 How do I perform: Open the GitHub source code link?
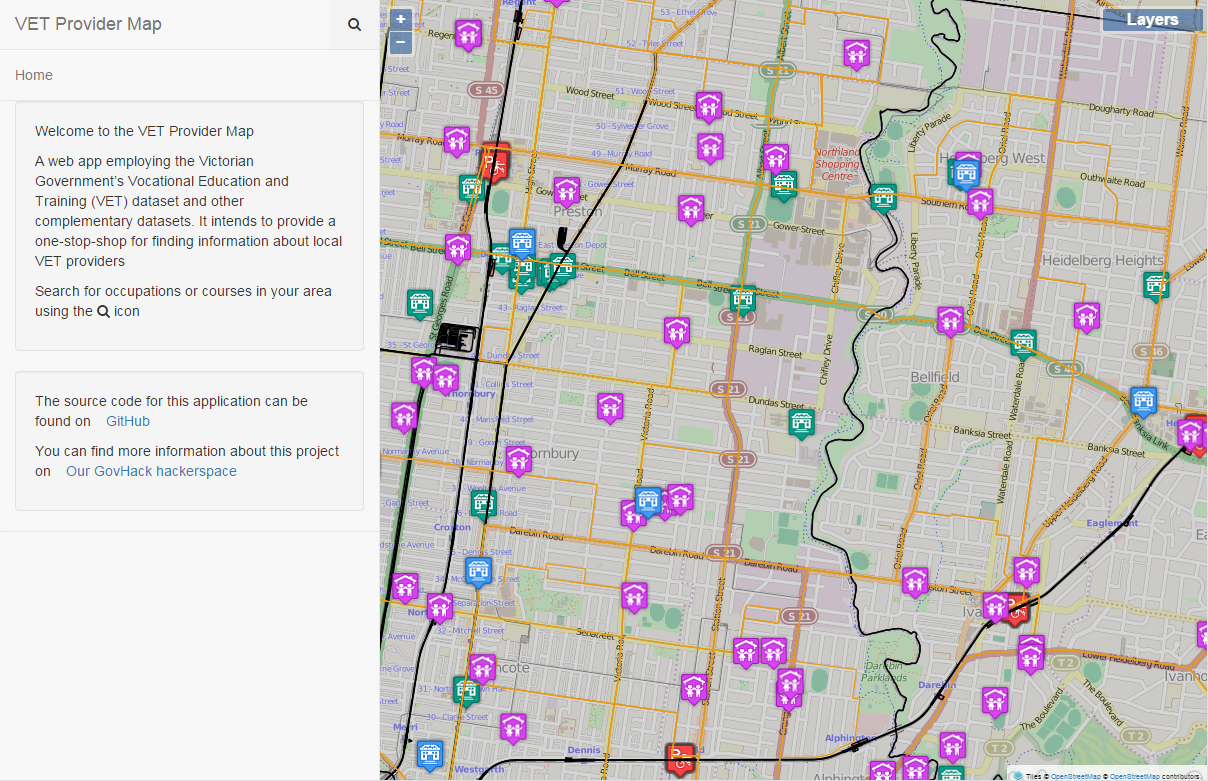point(128,421)
